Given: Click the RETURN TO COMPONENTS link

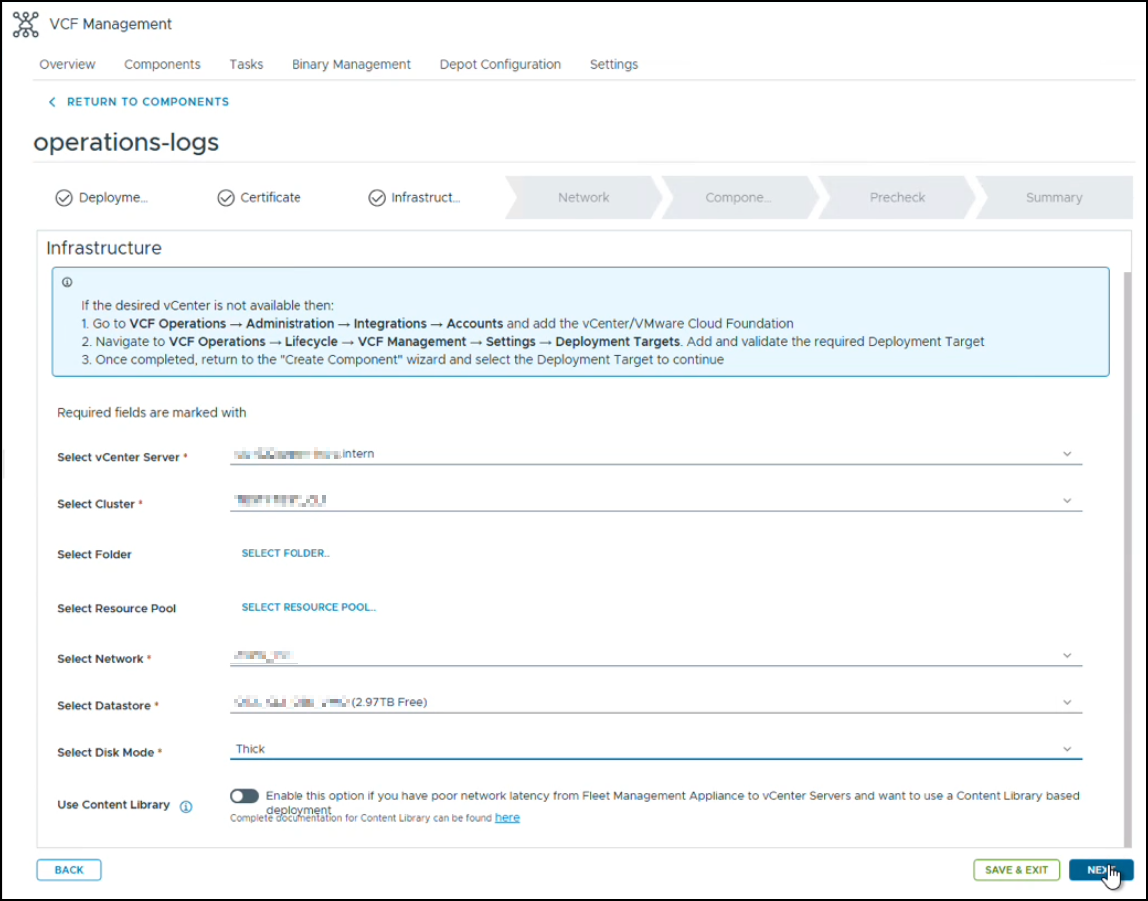Looking at the screenshot, I should (148, 102).
